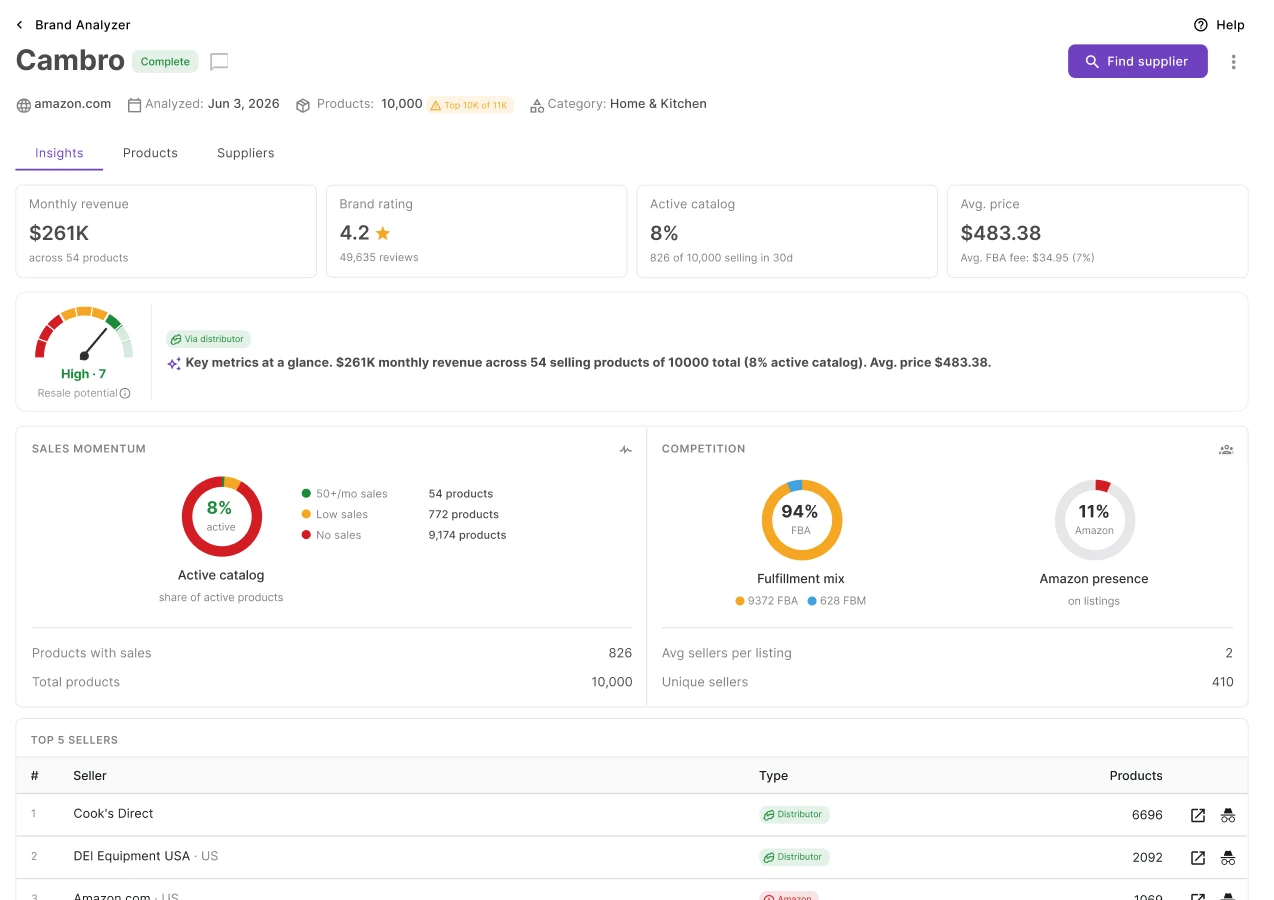Click DEI Equipment USA spy icon
The image size is (1274, 900).
click(x=1228, y=858)
